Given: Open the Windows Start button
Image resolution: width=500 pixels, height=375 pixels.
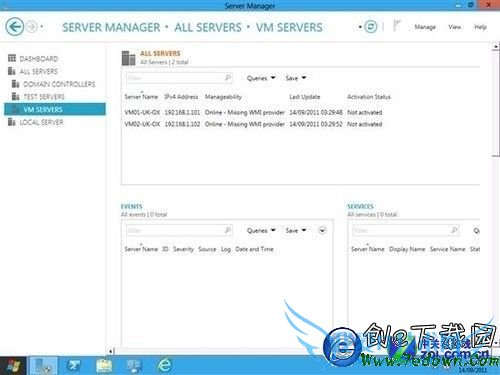Looking at the screenshot, I should (13, 366).
